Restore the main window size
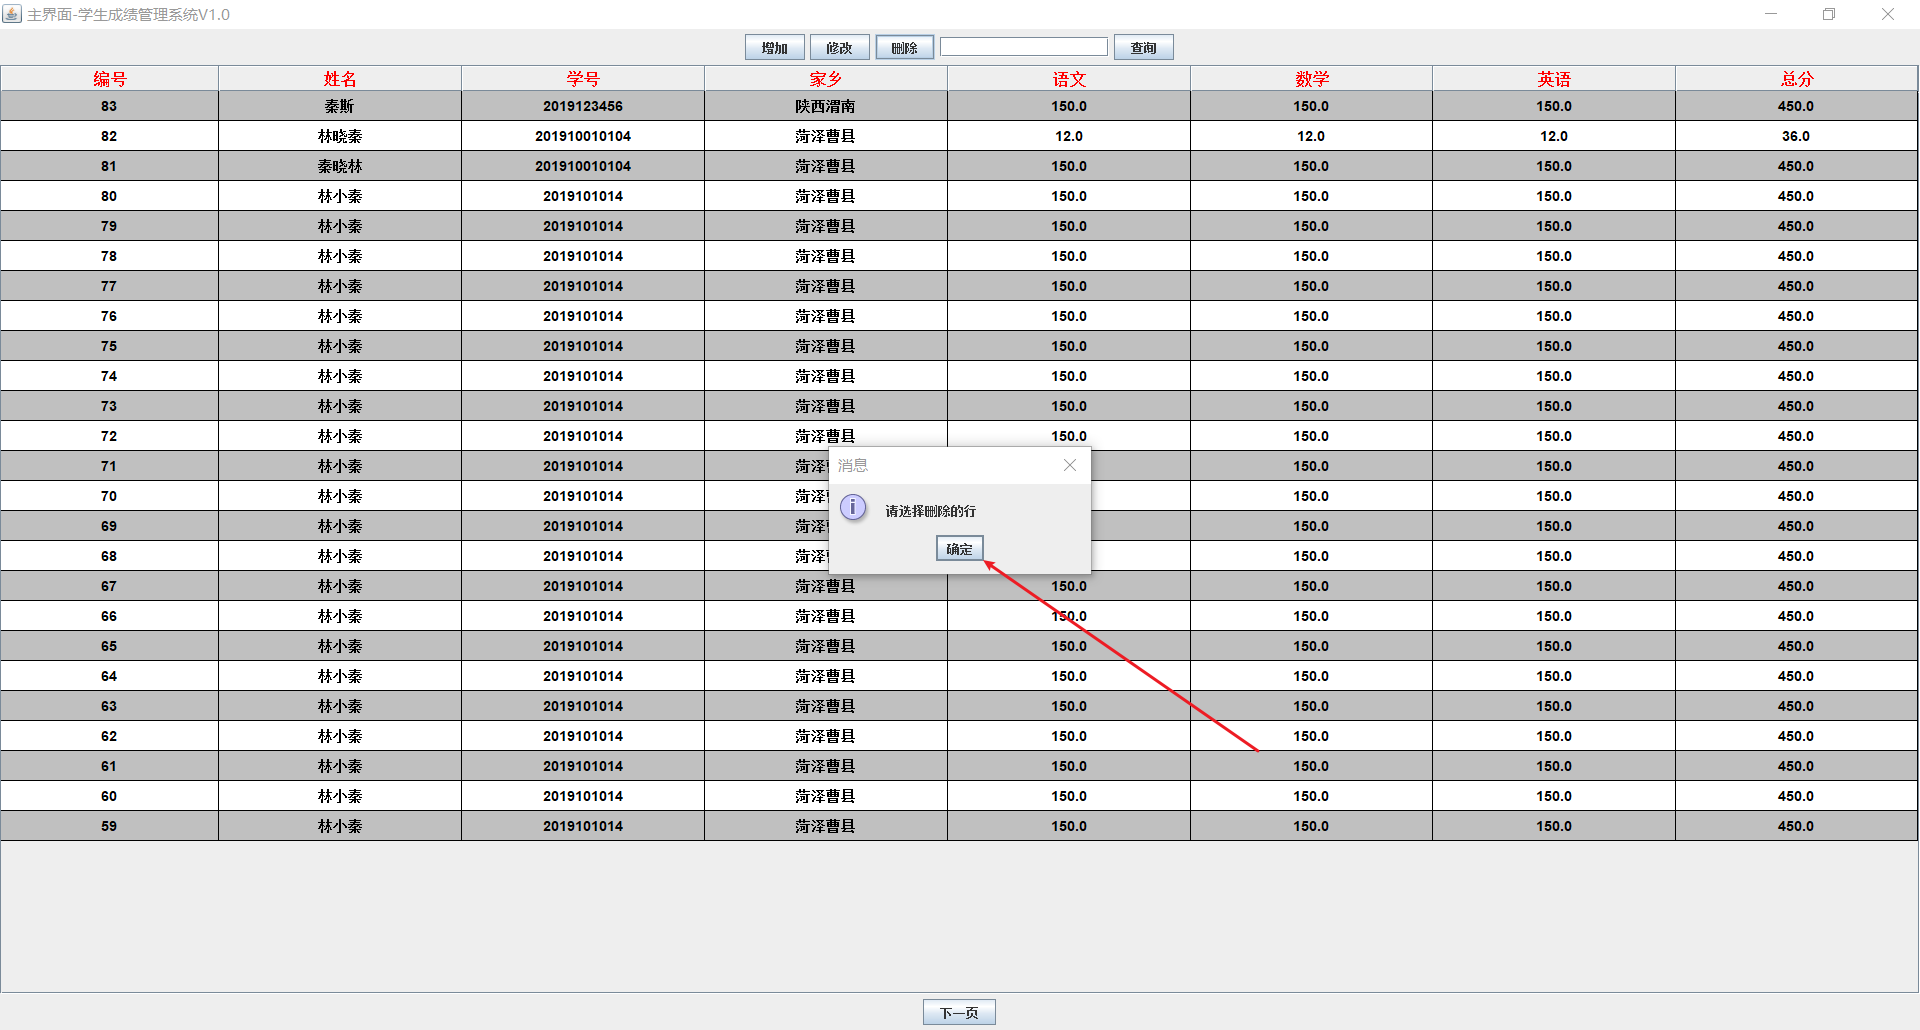Screen dimensions: 1920x1030 click(x=1829, y=14)
